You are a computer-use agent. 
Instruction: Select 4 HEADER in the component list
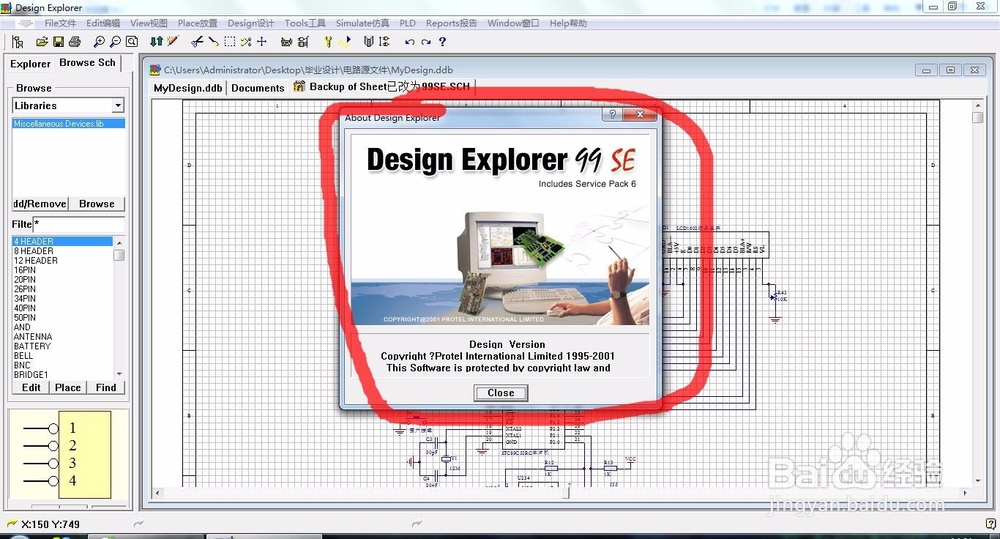click(x=62, y=242)
